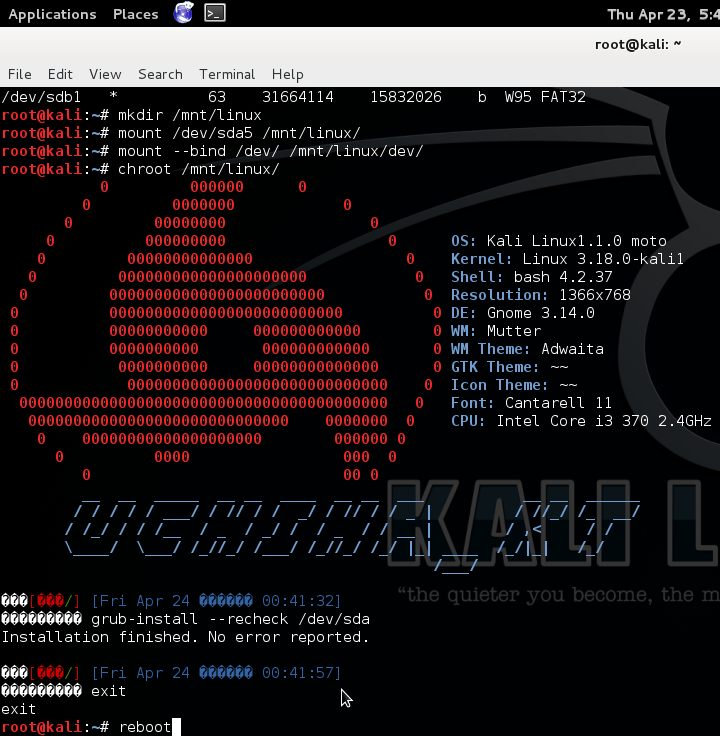Click the 'Kernel: Linux 3.18.0-kali1' line
The height and width of the screenshot is (736, 720).
coord(567,259)
